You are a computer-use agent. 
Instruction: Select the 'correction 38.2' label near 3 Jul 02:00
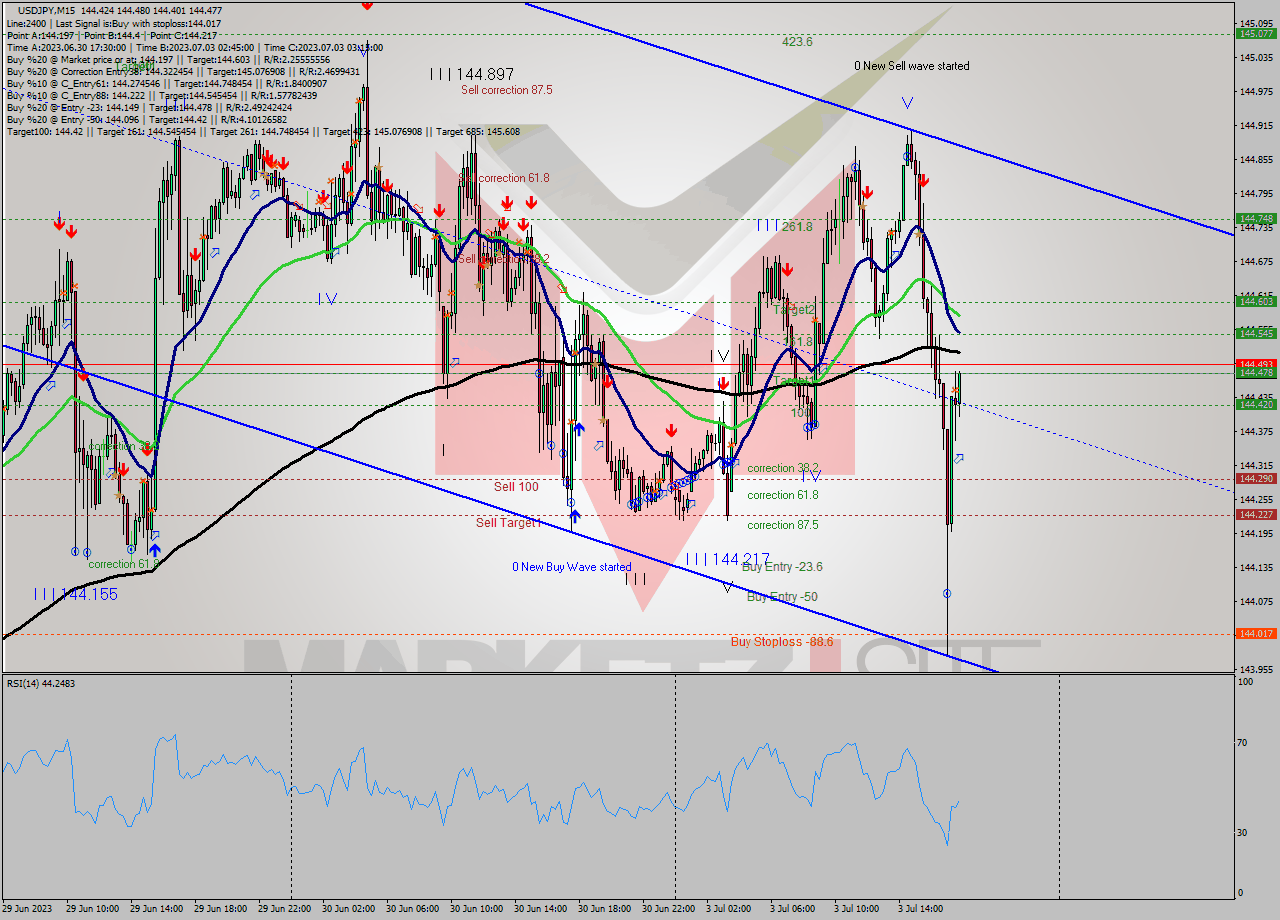point(783,468)
